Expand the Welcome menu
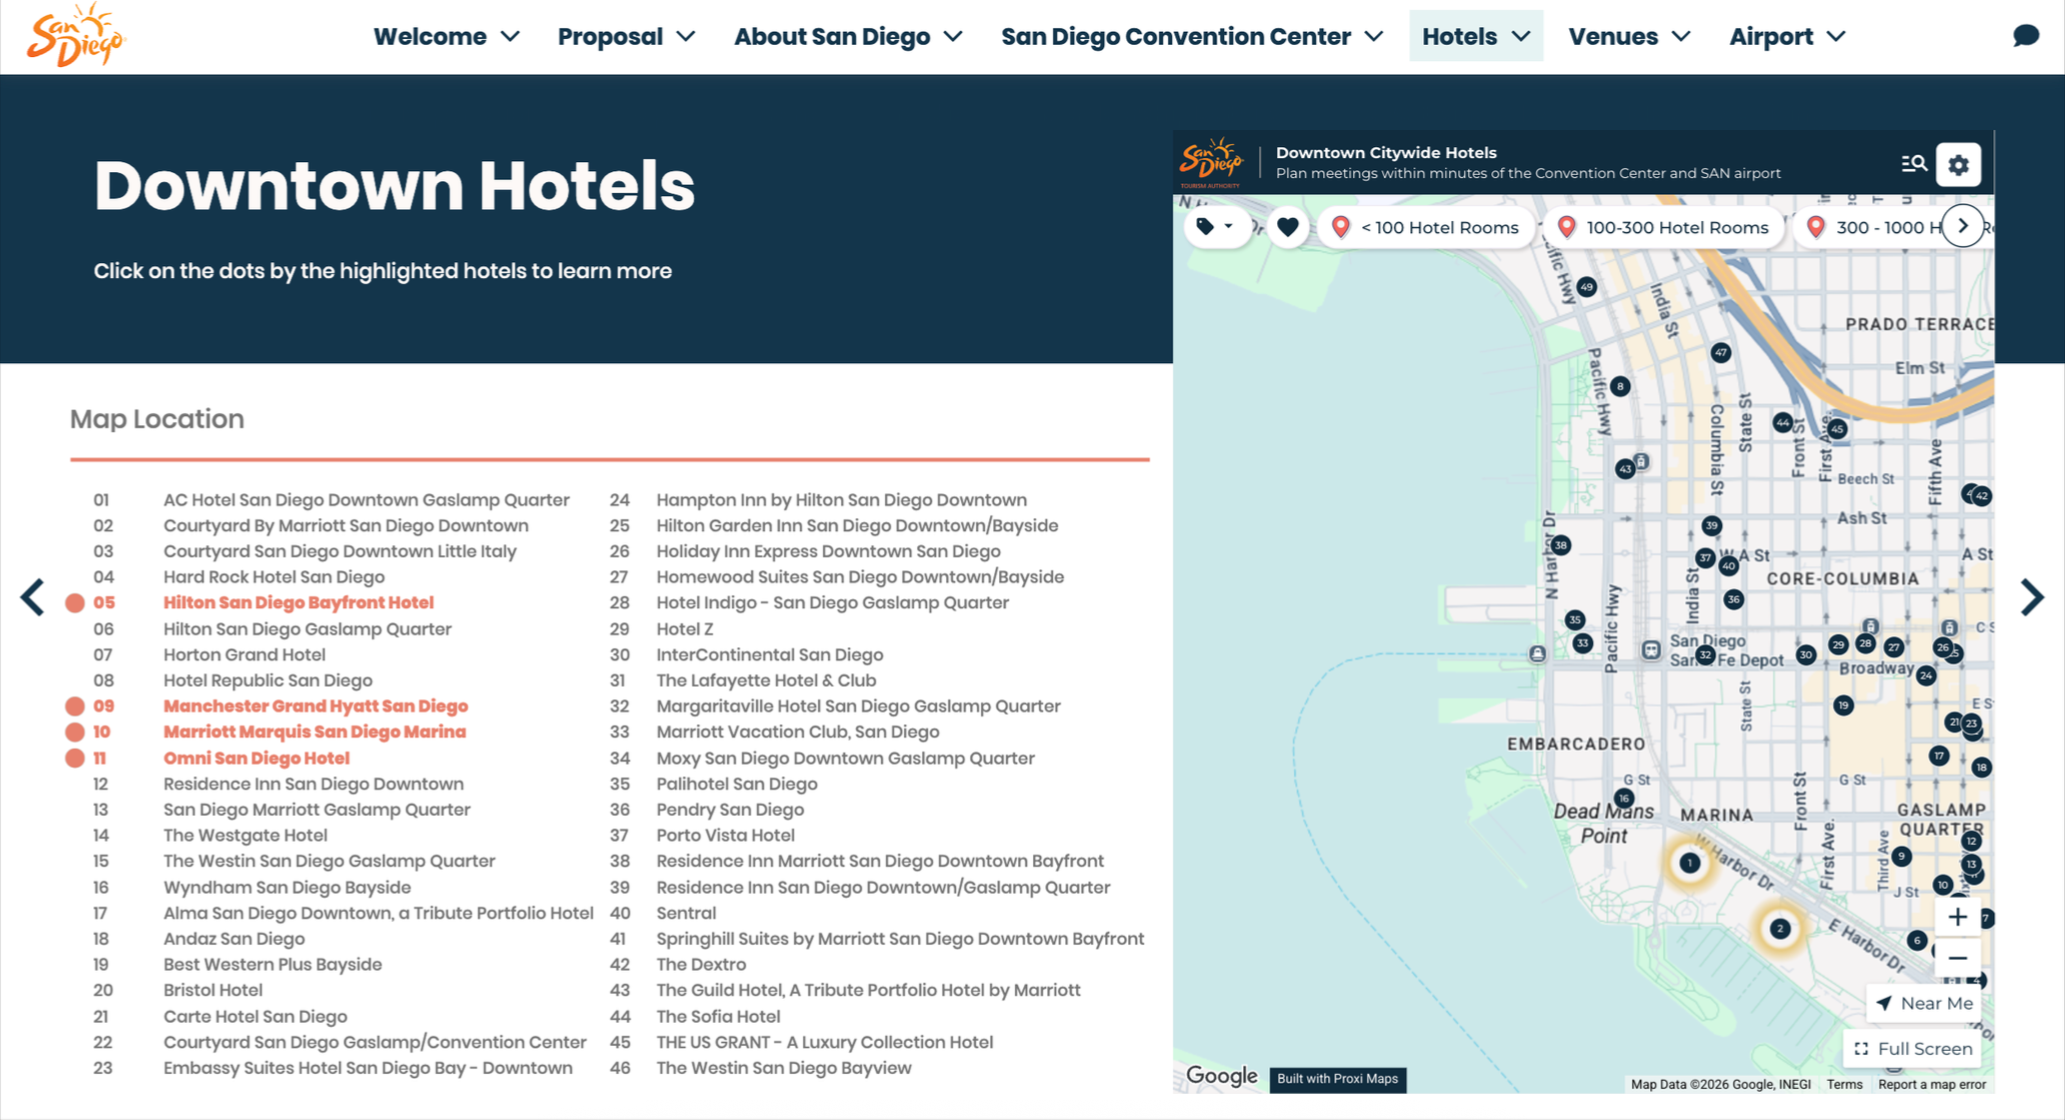Image resolution: width=2065 pixels, height=1120 pixels. [x=446, y=36]
